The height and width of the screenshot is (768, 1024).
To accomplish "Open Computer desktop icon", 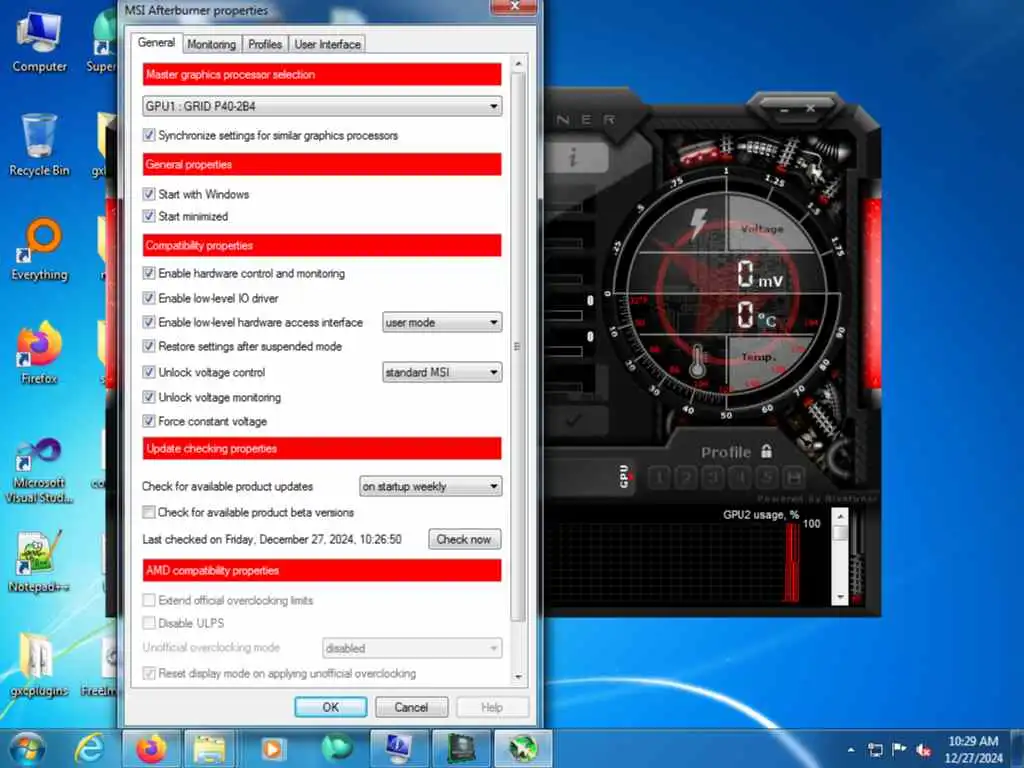I will 39,42.
